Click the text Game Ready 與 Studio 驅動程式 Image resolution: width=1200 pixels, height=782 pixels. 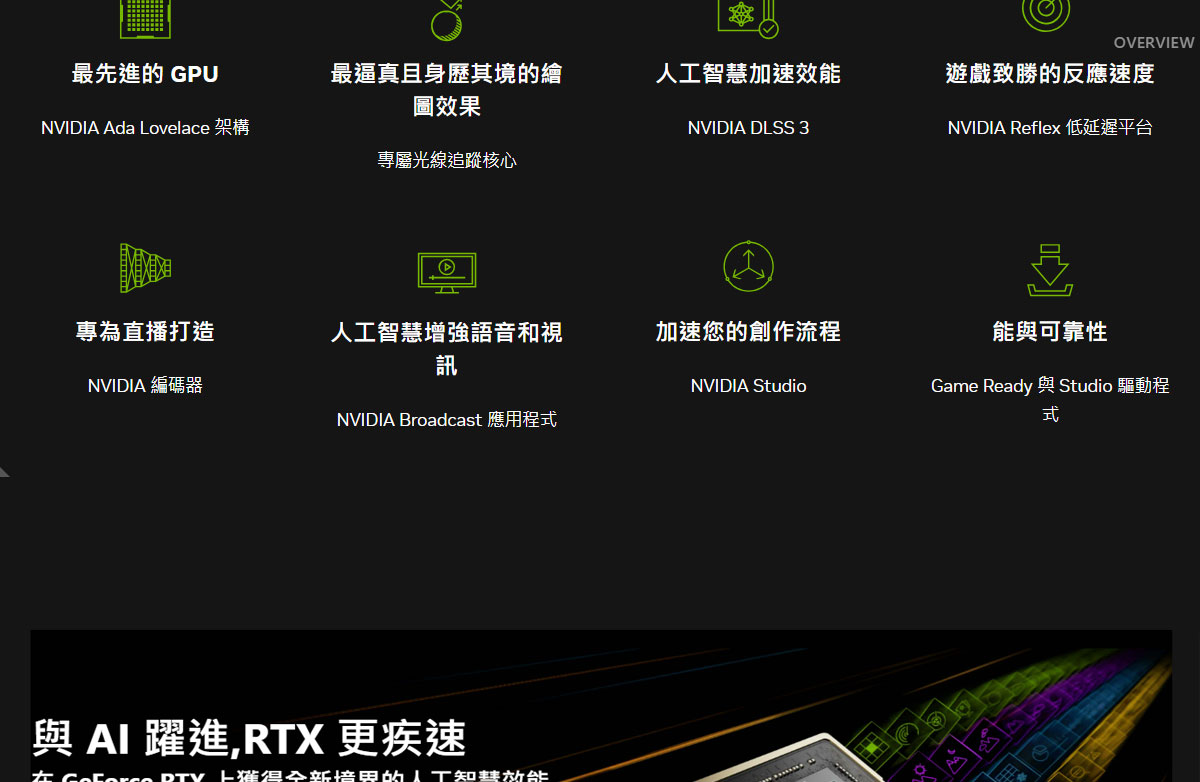[1050, 400]
